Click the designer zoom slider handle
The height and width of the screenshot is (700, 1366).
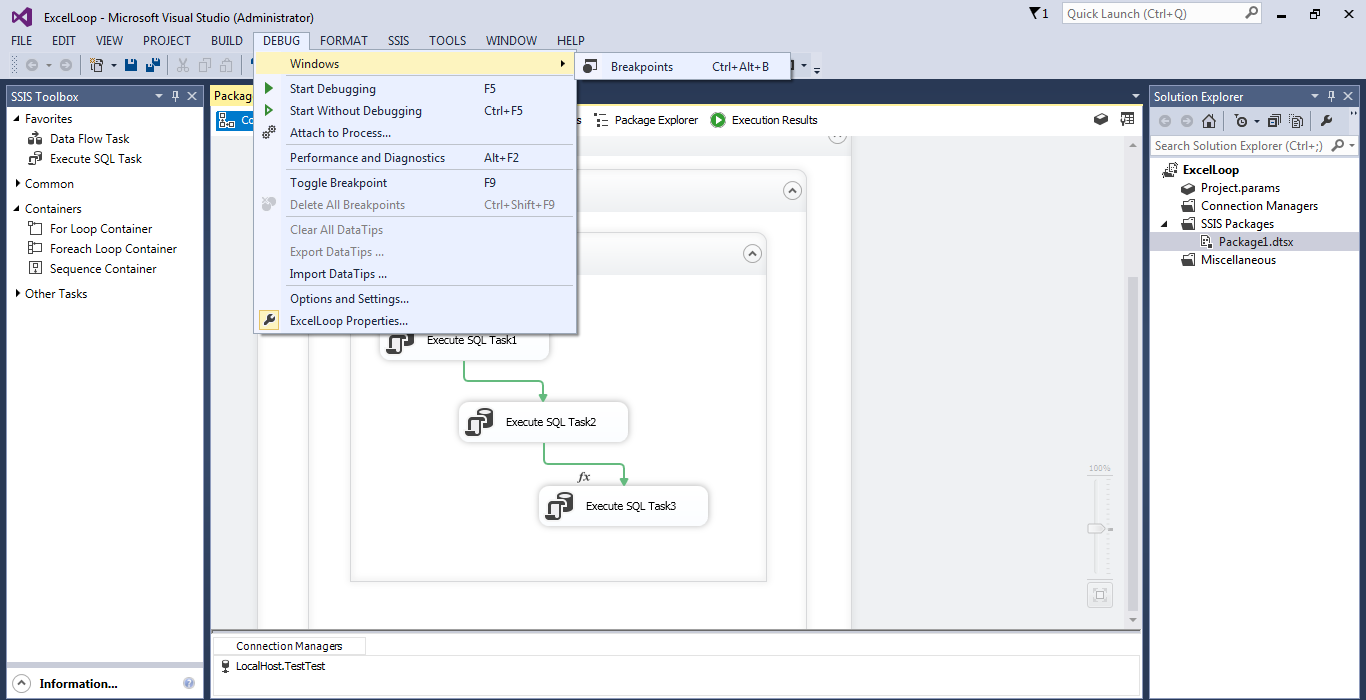(x=1098, y=528)
